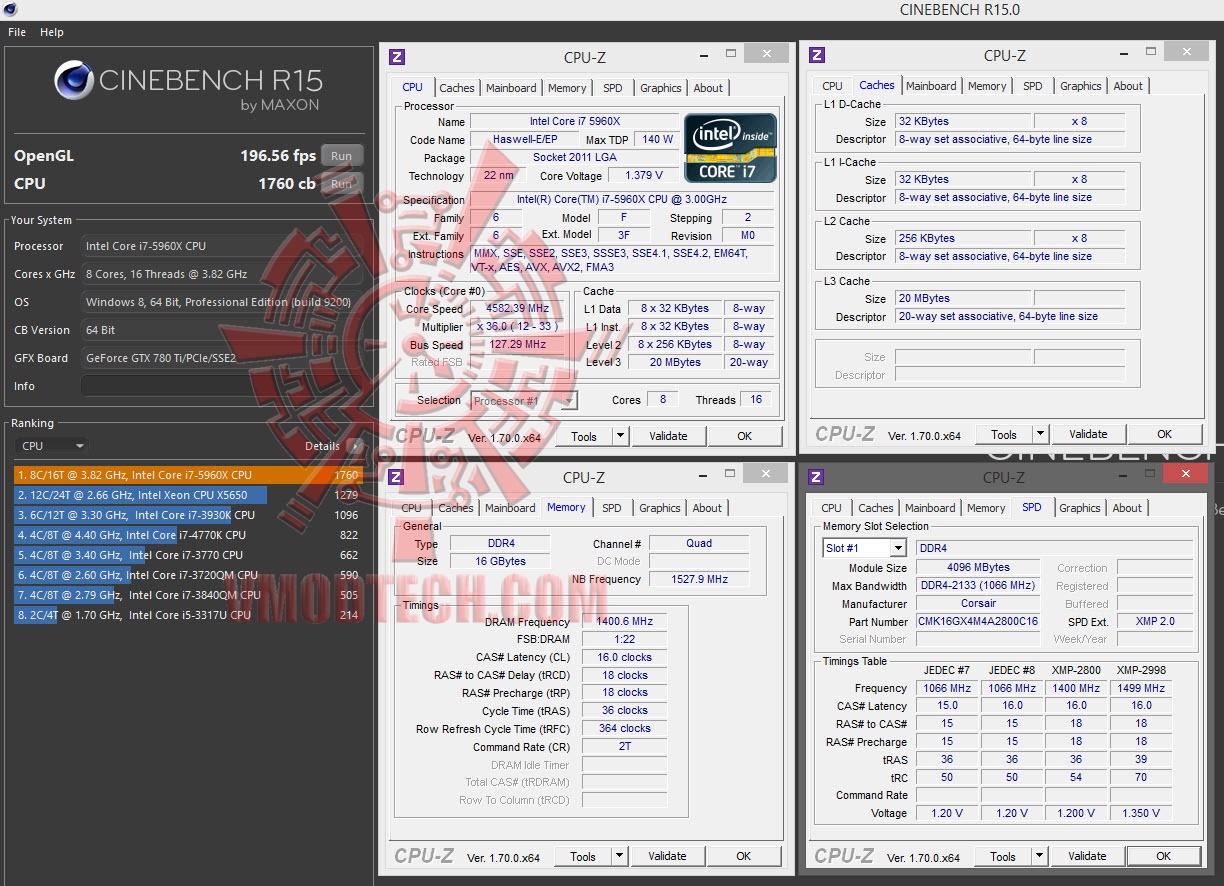1224x886 pixels.
Task: Select SPD tab in the Memory CPU-Z window
Action: pyautogui.click(x=612, y=508)
